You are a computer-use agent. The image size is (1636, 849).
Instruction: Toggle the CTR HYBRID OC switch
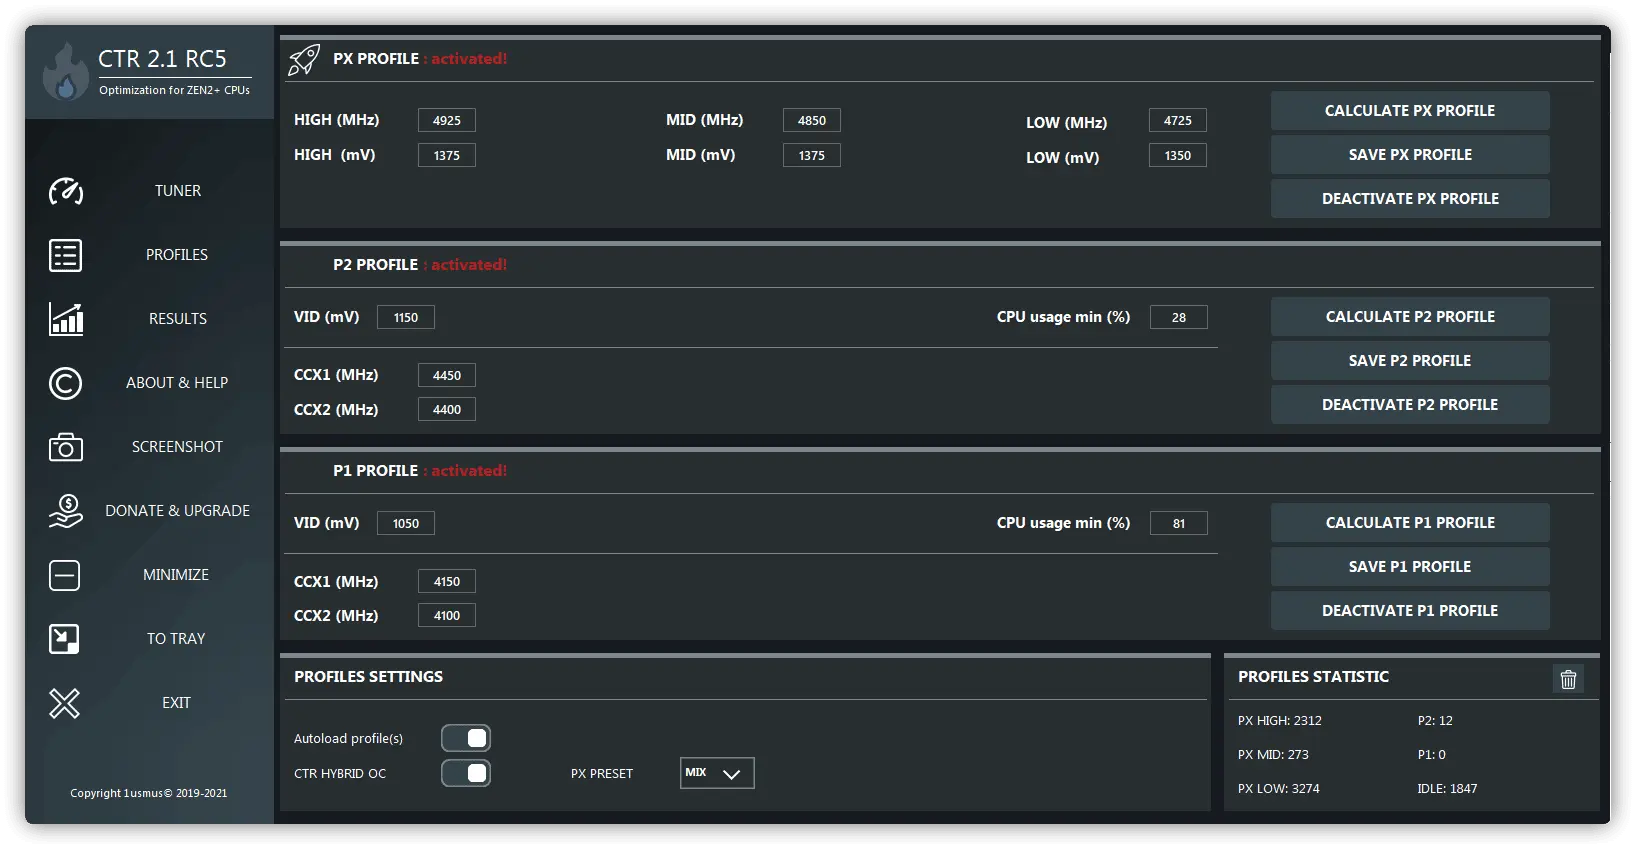coord(466,773)
